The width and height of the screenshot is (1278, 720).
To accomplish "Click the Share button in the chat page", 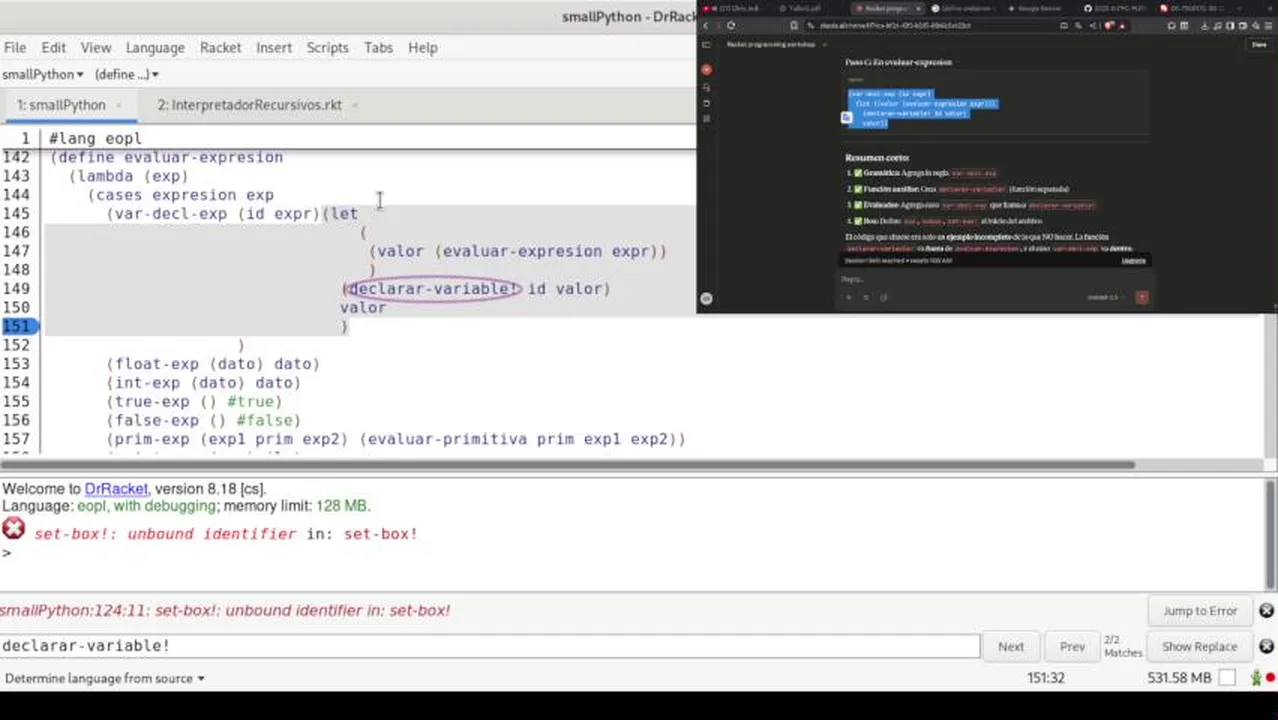I will coord(1259,45).
